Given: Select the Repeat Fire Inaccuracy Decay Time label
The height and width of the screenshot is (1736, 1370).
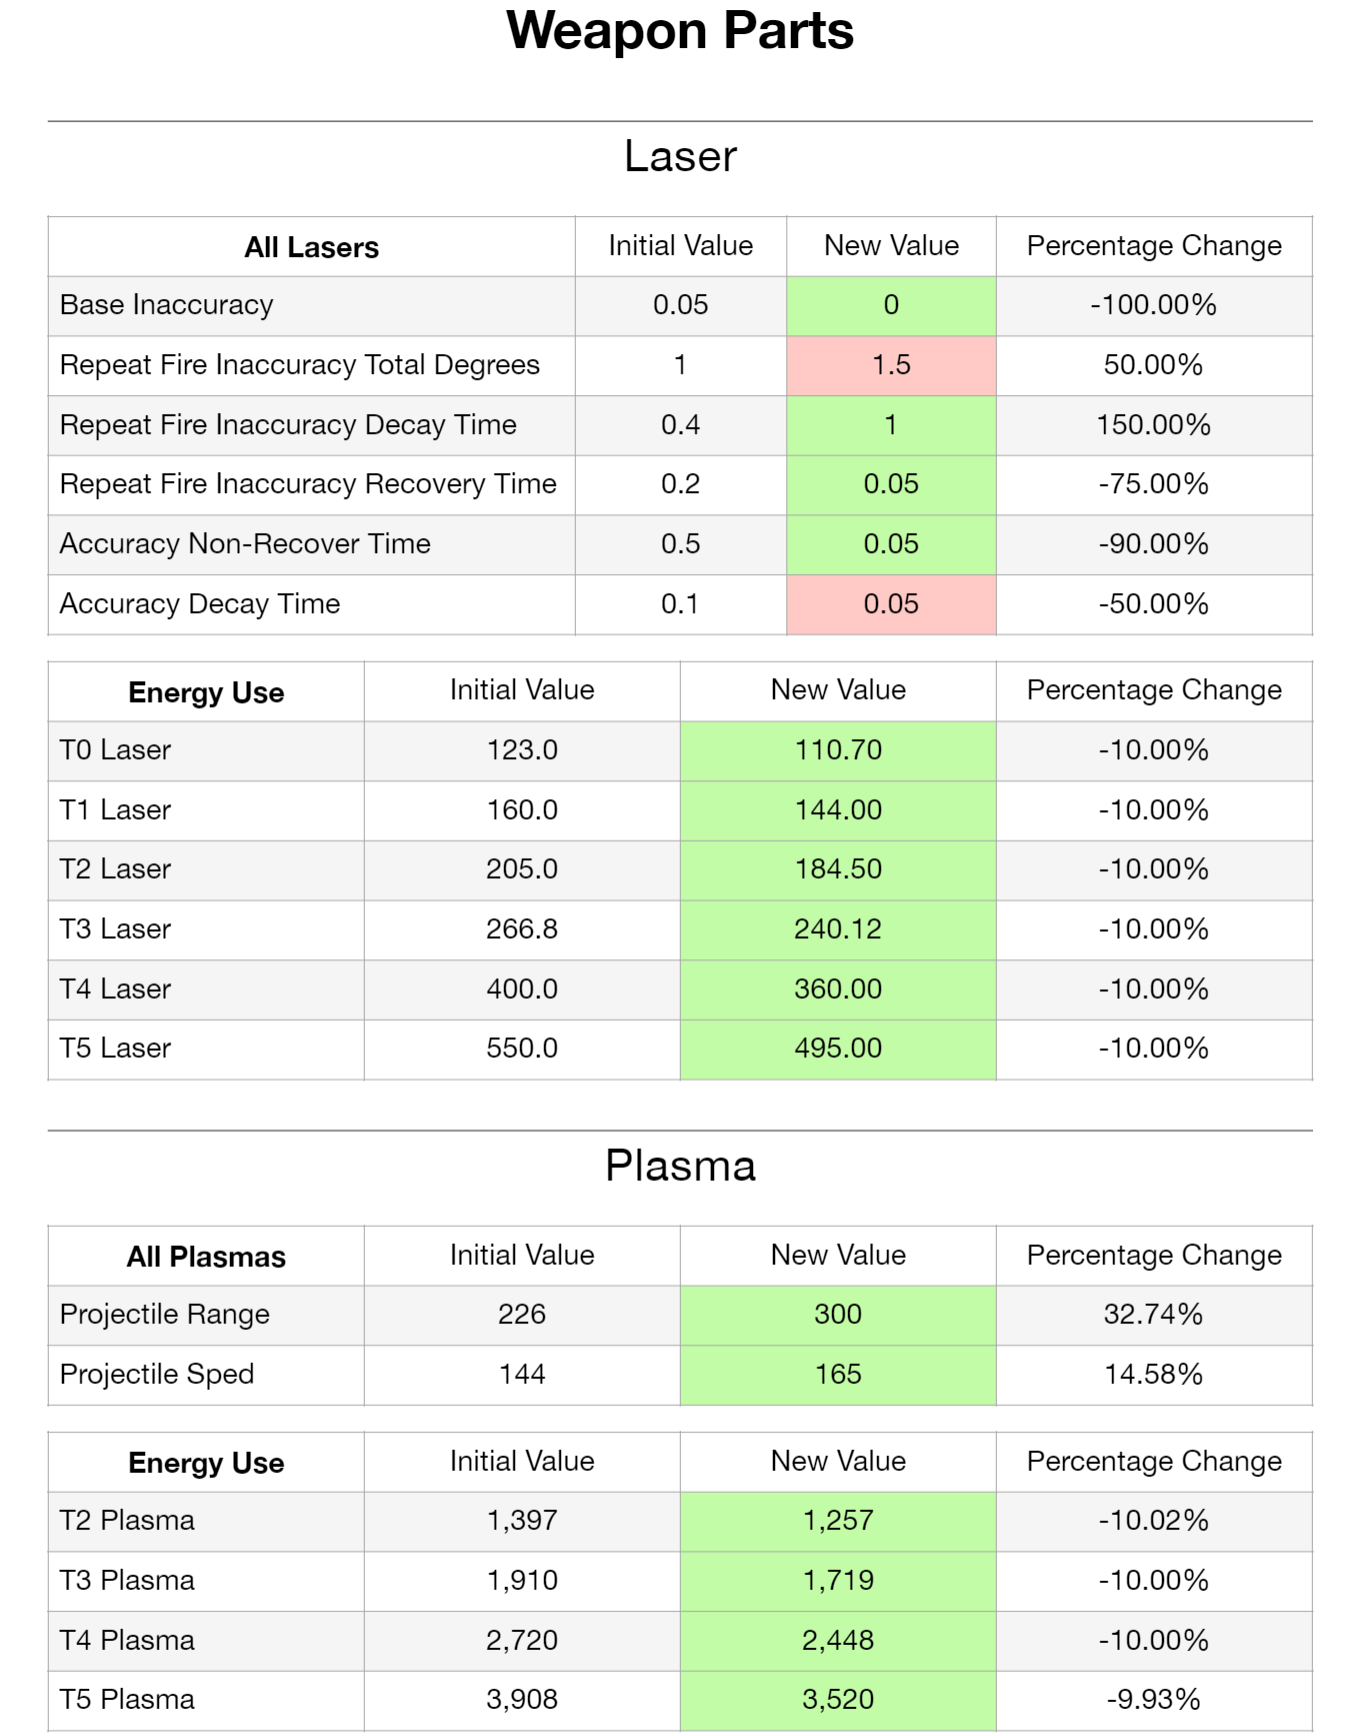Looking at the screenshot, I should [288, 425].
